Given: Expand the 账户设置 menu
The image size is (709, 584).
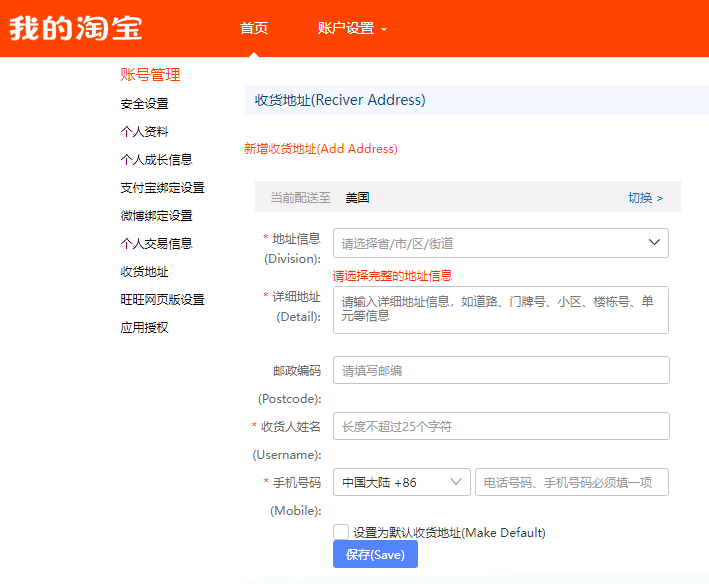Looking at the screenshot, I should [352, 28].
